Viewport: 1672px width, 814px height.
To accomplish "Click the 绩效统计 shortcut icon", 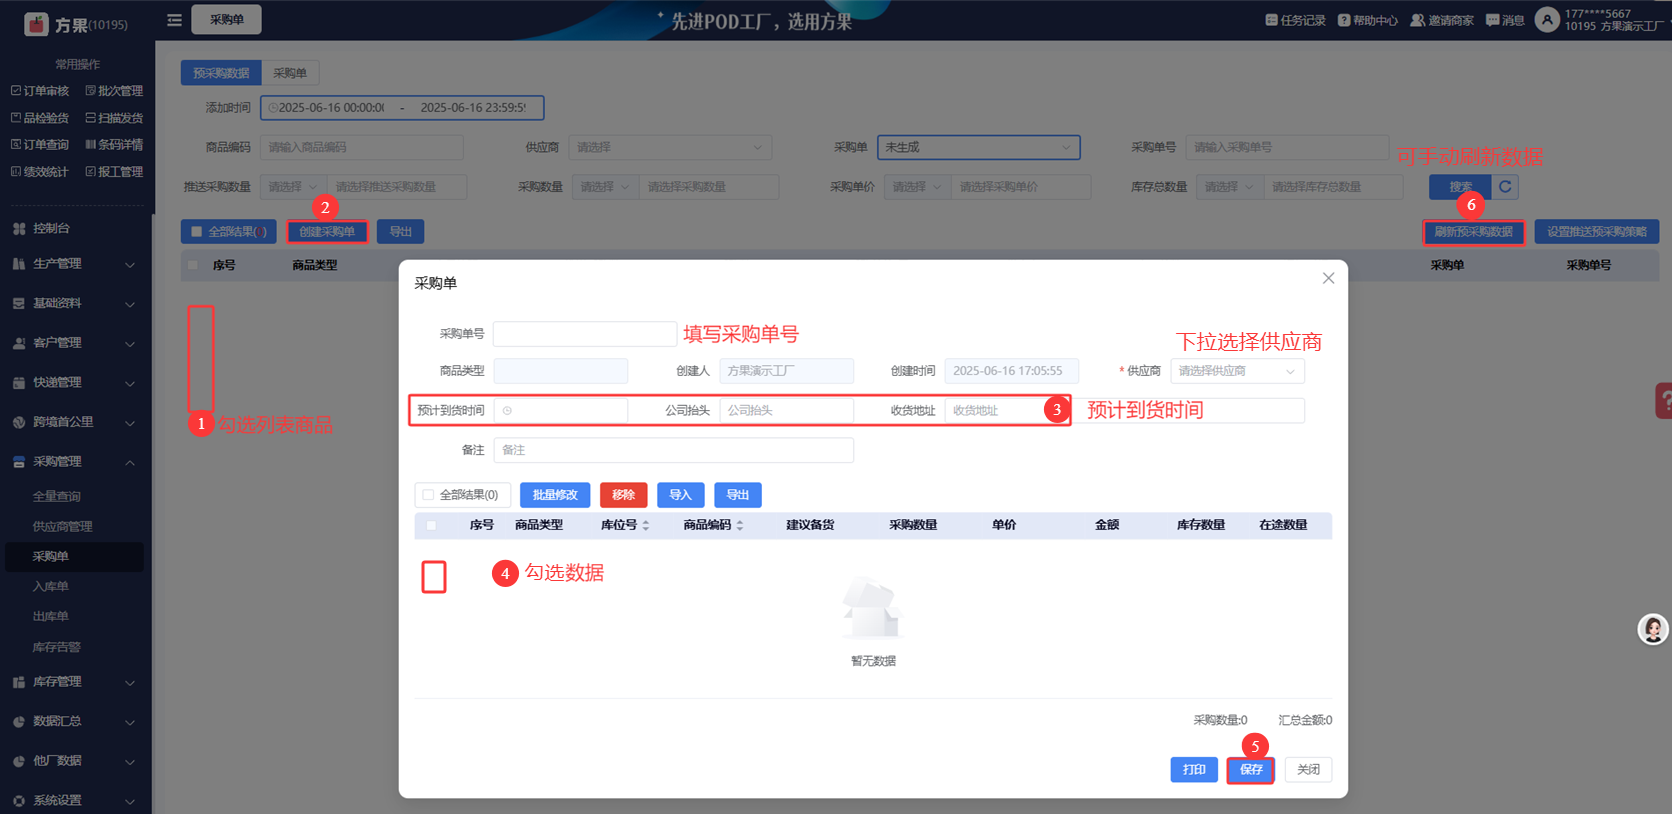I will (x=16, y=172).
